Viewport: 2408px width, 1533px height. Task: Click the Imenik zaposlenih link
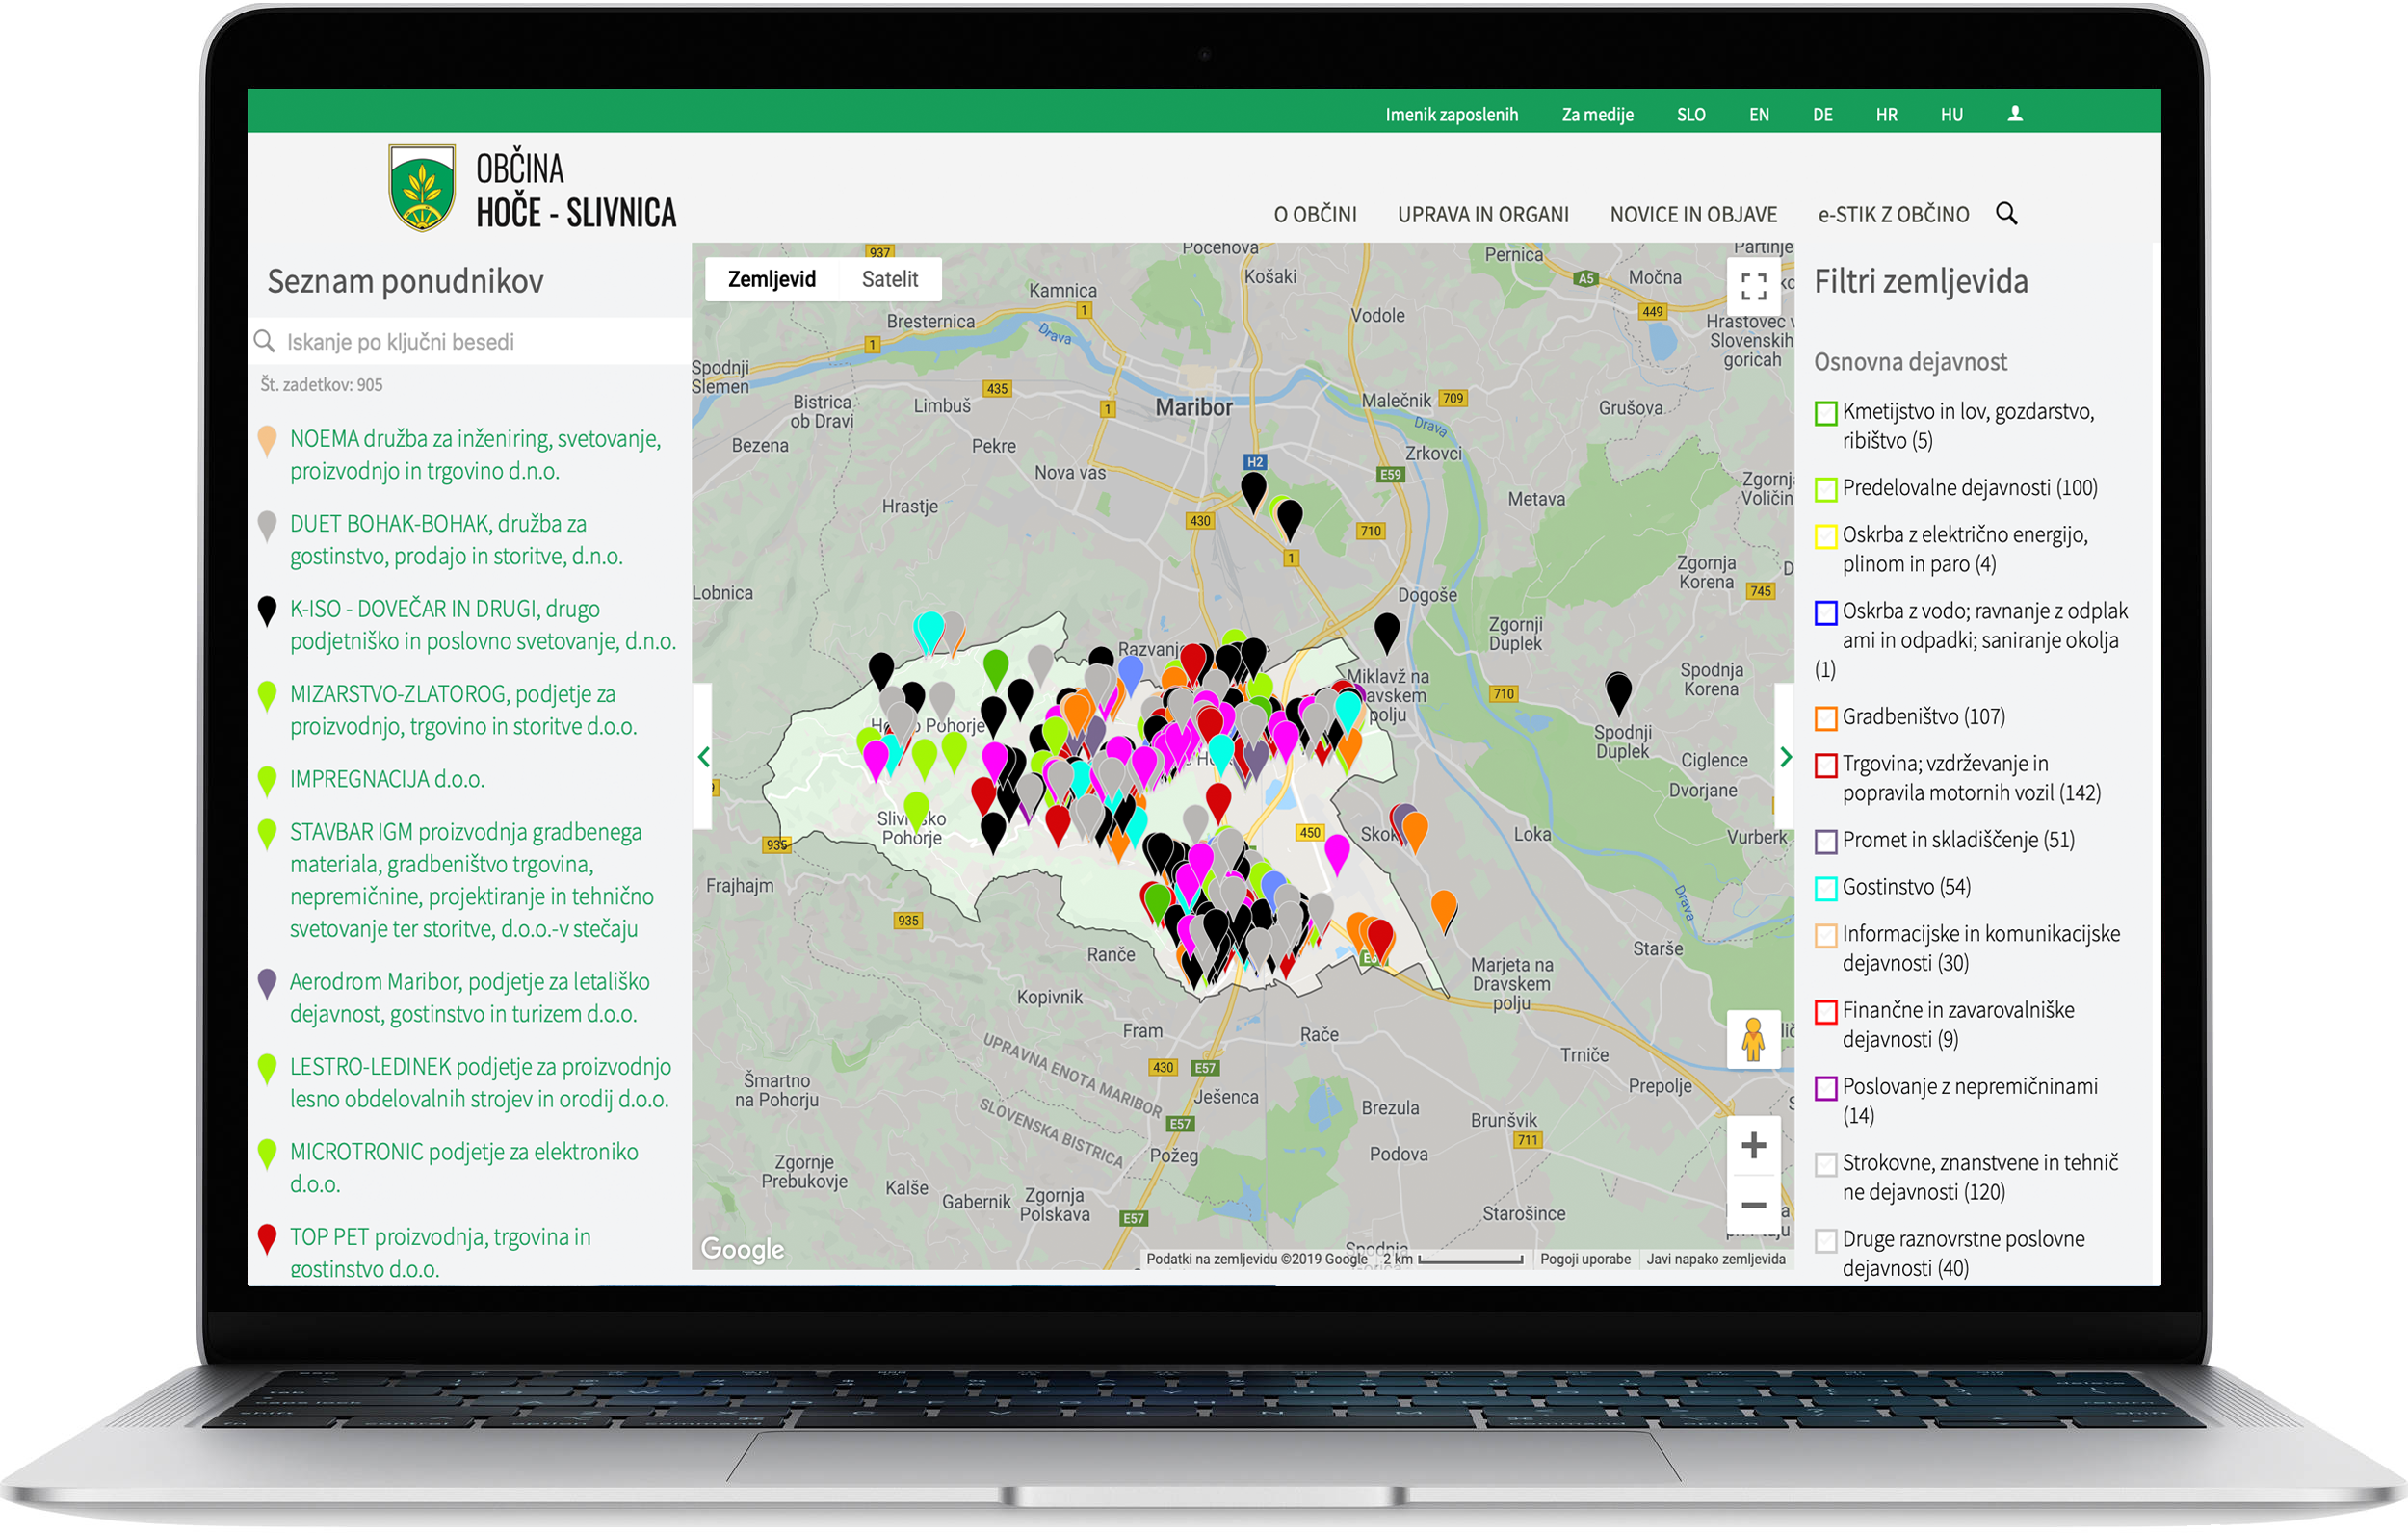(1450, 115)
